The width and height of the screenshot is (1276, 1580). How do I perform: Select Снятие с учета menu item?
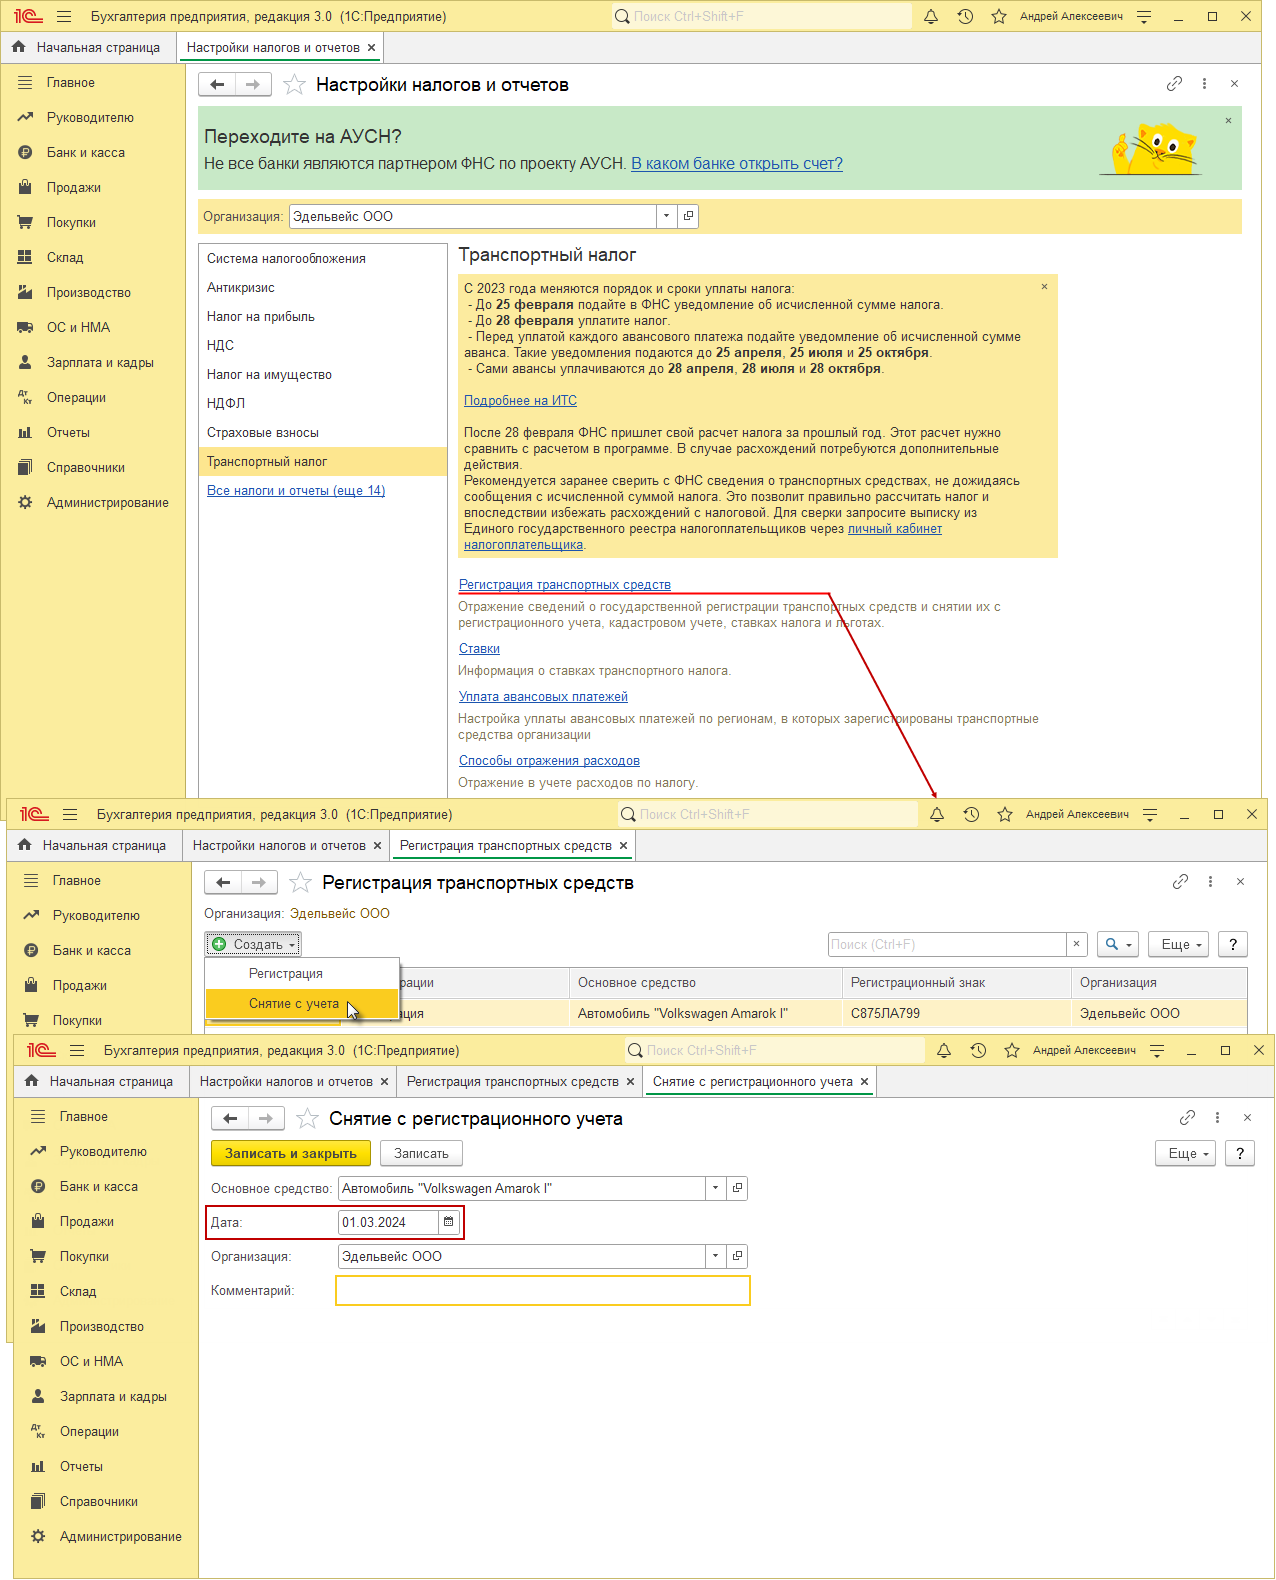294,1004
